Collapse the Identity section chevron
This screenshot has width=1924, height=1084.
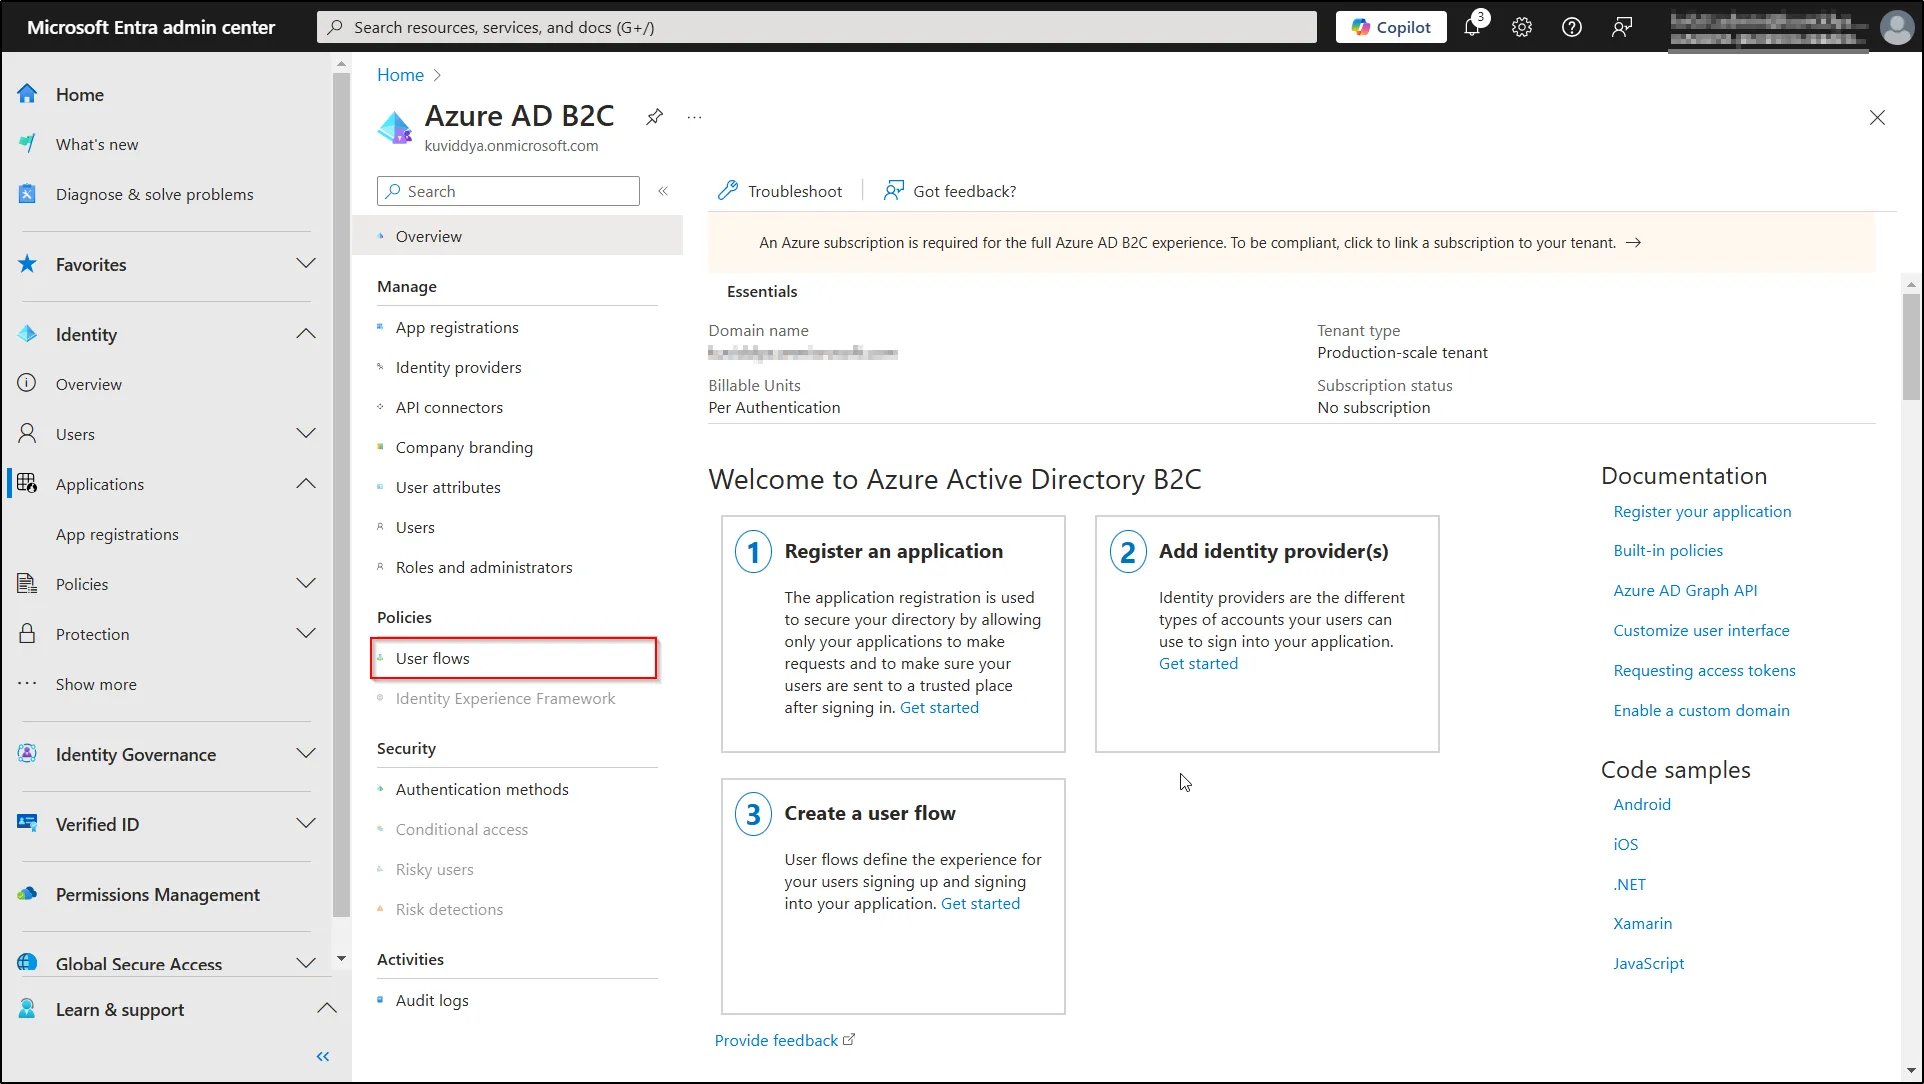click(306, 334)
